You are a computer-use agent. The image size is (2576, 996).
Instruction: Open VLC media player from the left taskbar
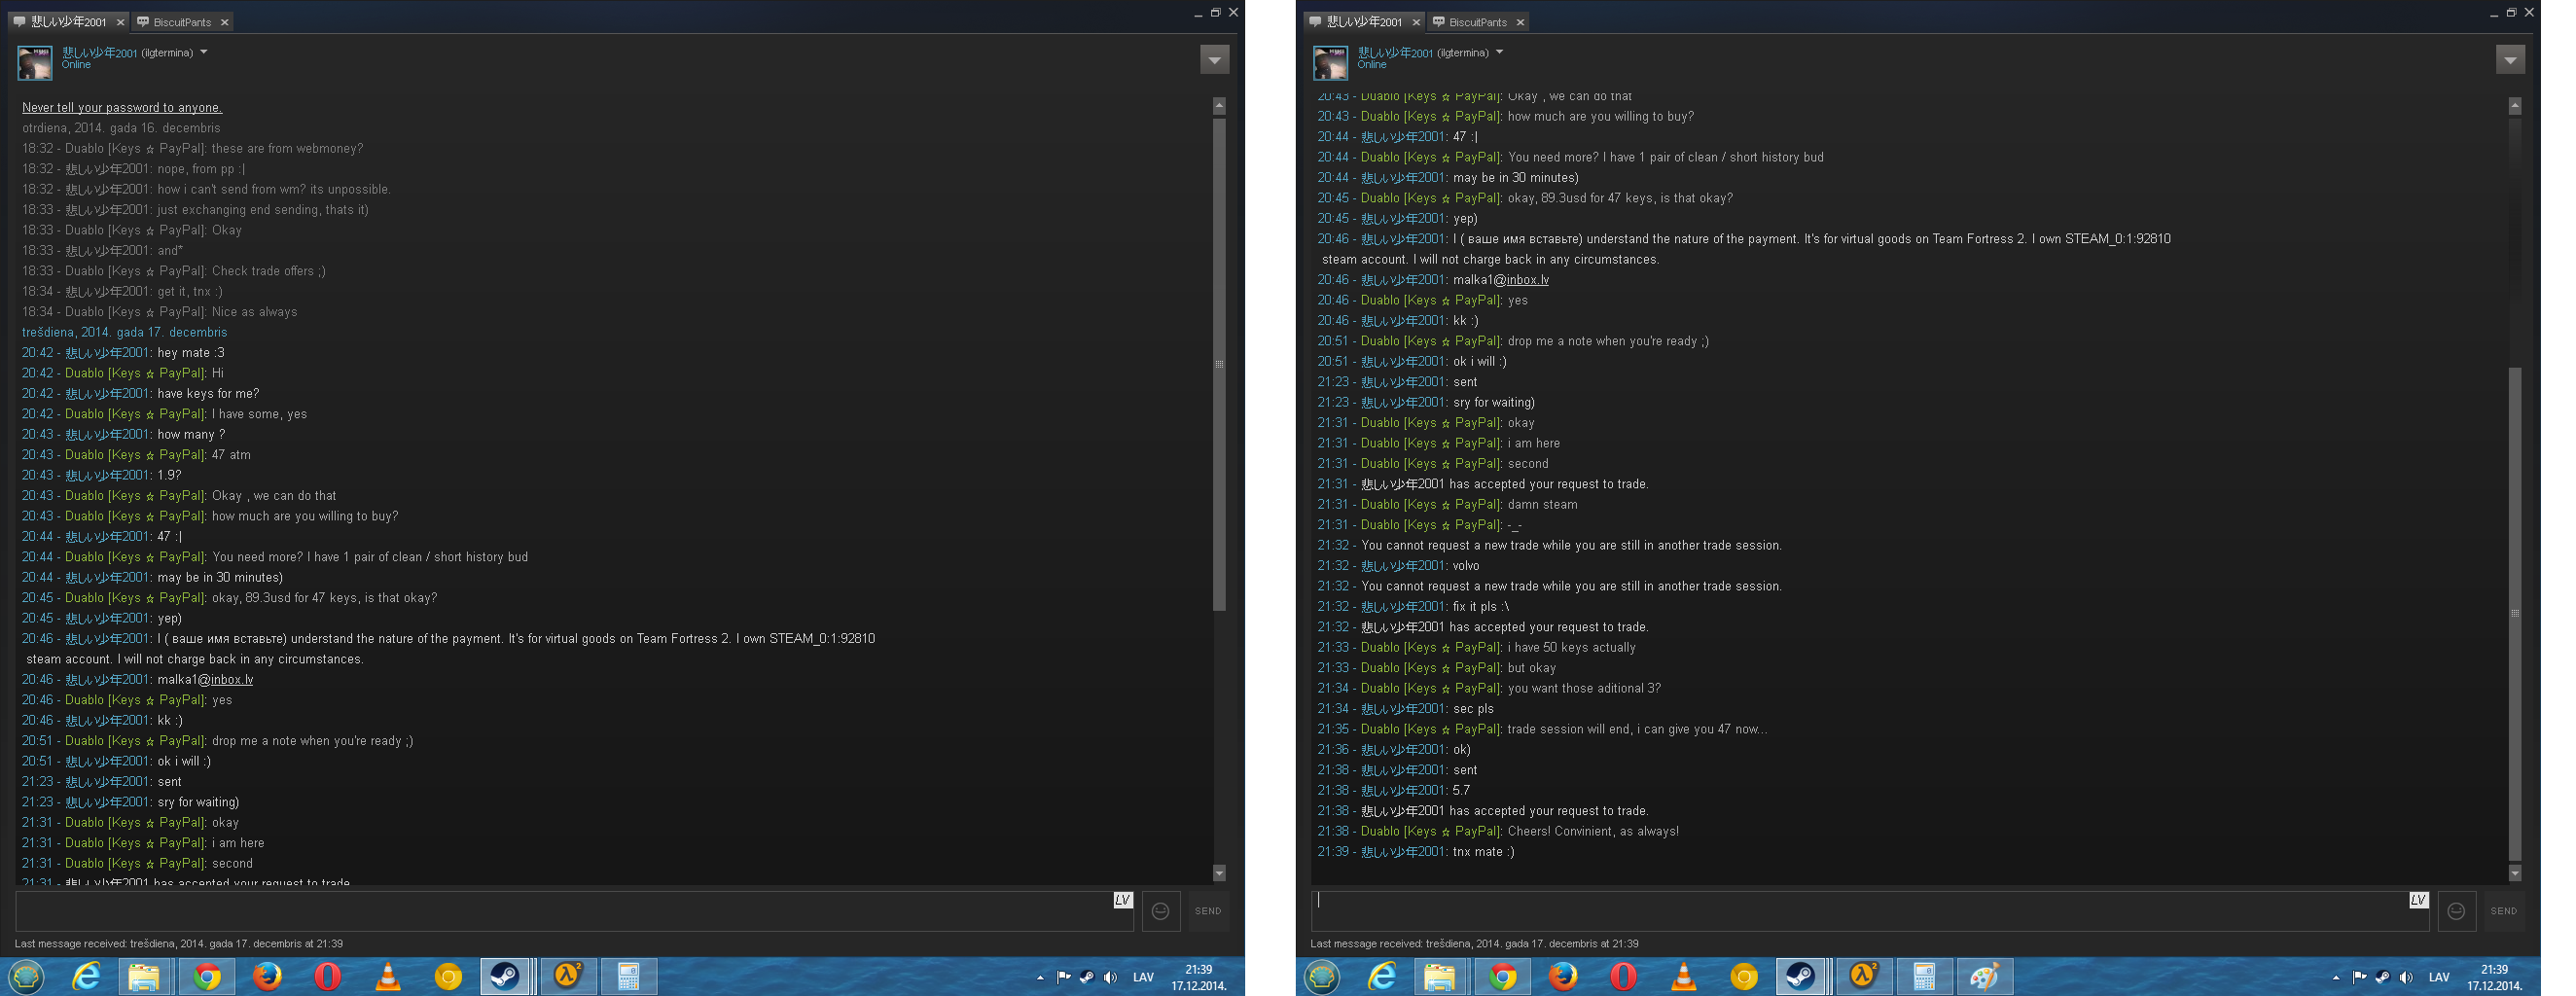click(x=388, y=976)
